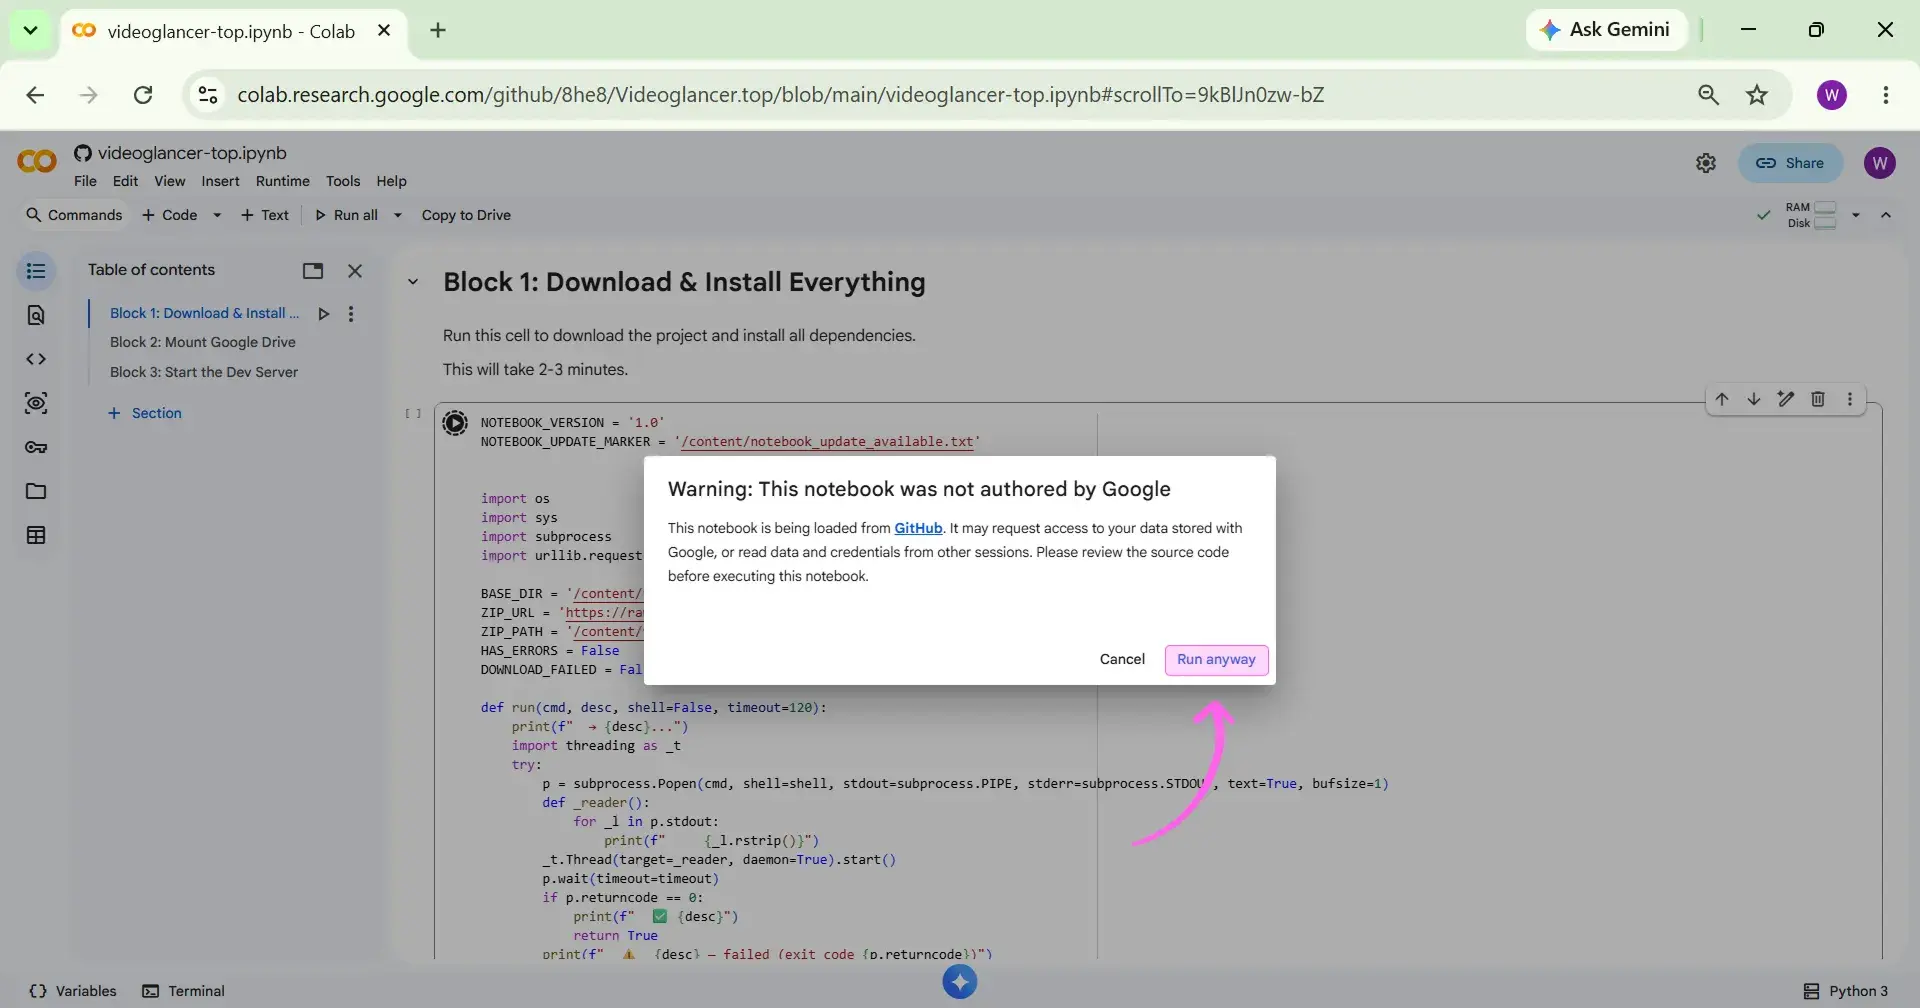Open Code snippets sidebar icon

tap(36, 359)
